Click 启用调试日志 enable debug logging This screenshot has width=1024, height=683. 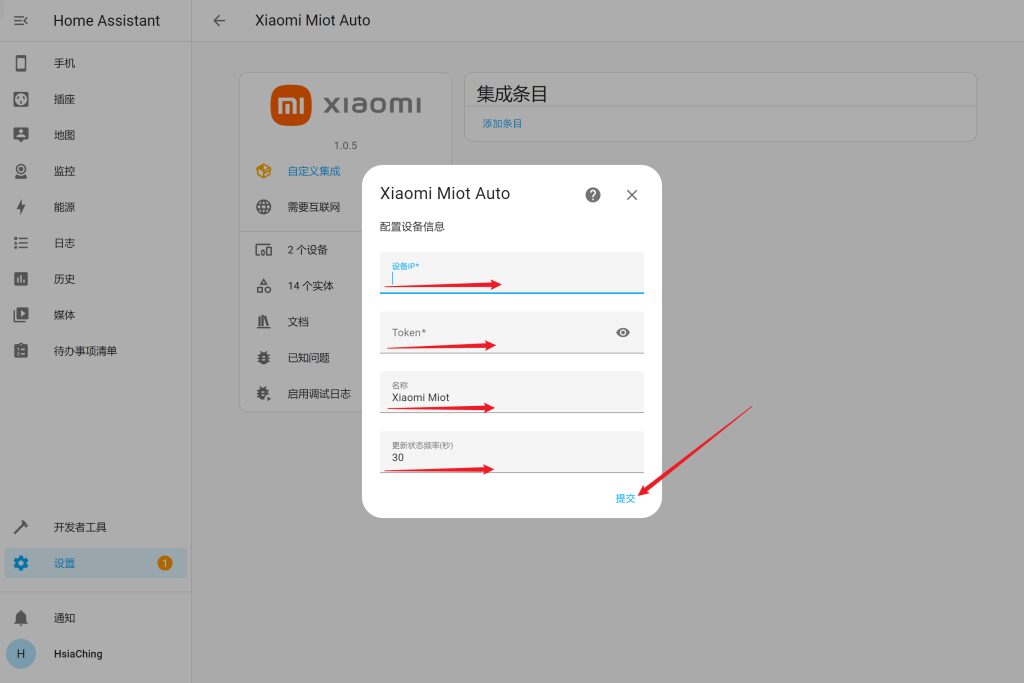tap(319, 394)
